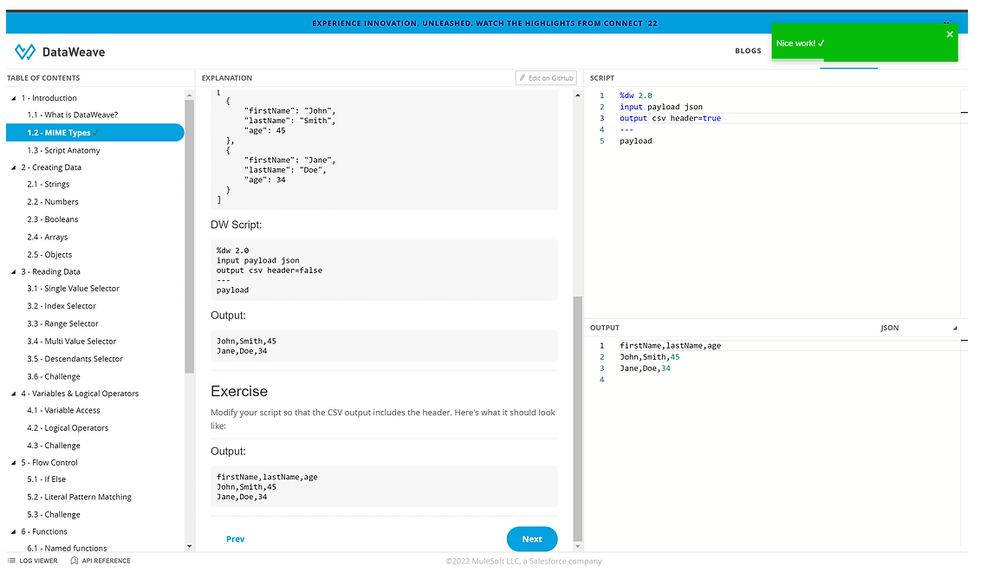
Task: Open 3.6 - Challenge
Action: click(54, 377)
